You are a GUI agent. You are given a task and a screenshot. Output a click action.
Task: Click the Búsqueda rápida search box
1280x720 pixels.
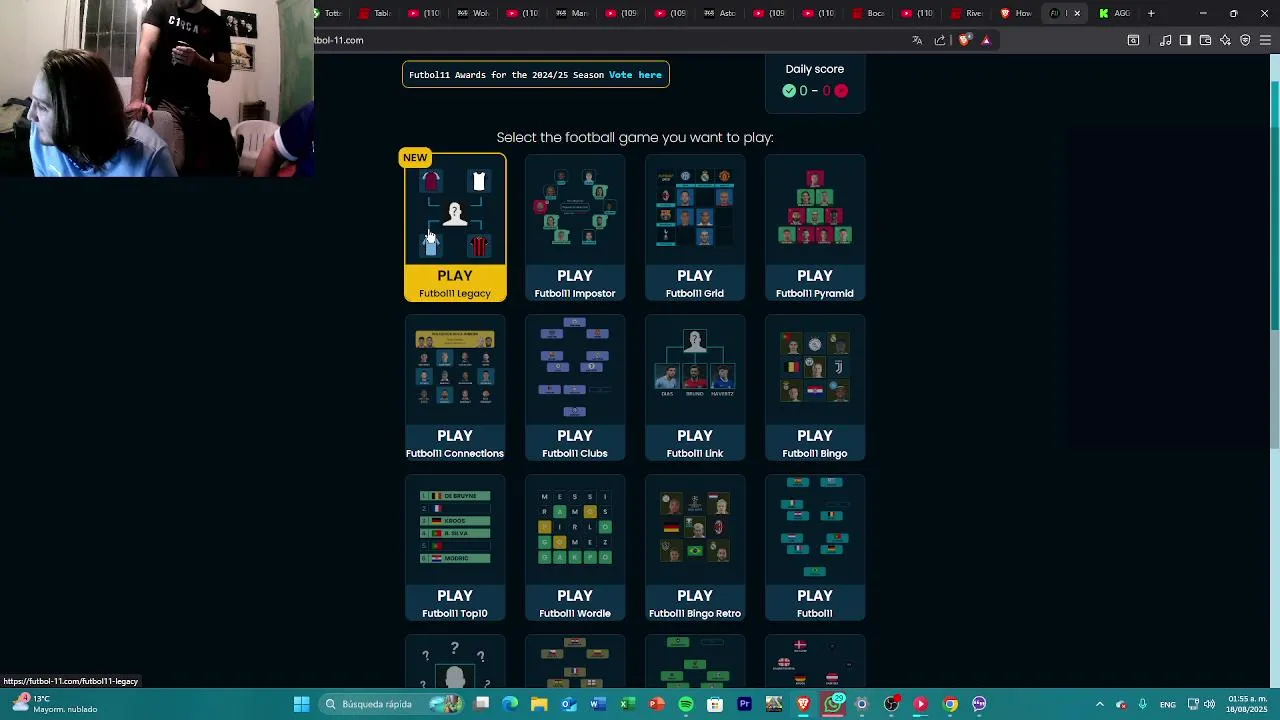[x=390, y=704]
